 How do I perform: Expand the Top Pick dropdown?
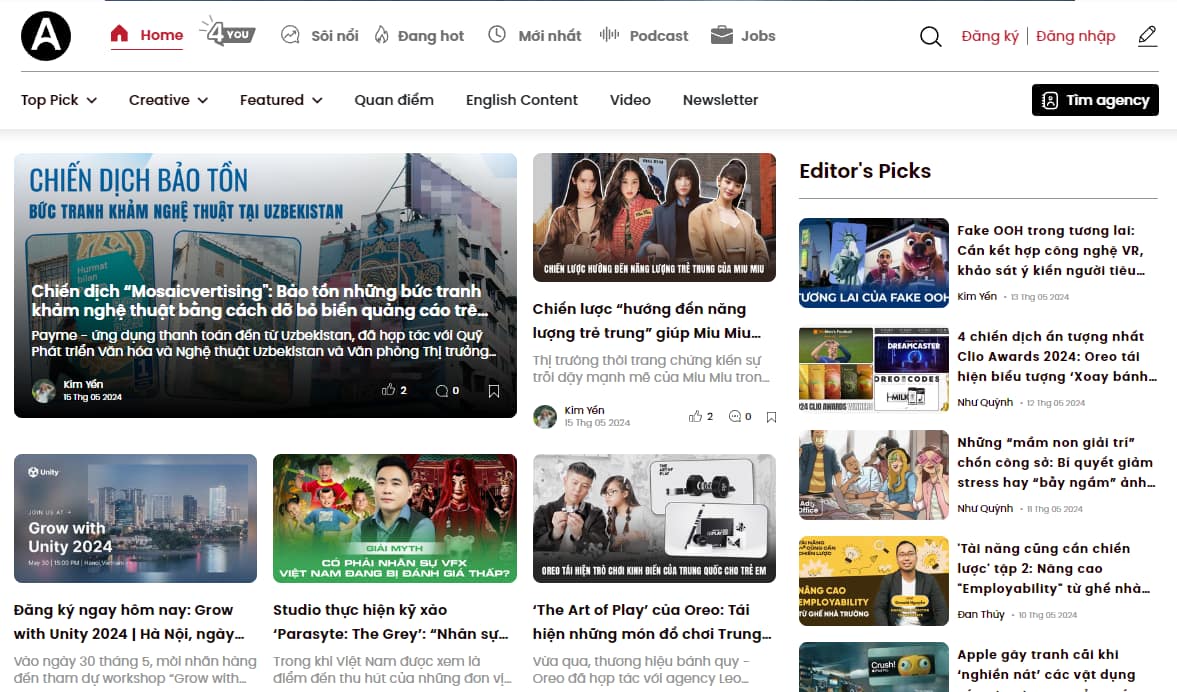[59, 100]
